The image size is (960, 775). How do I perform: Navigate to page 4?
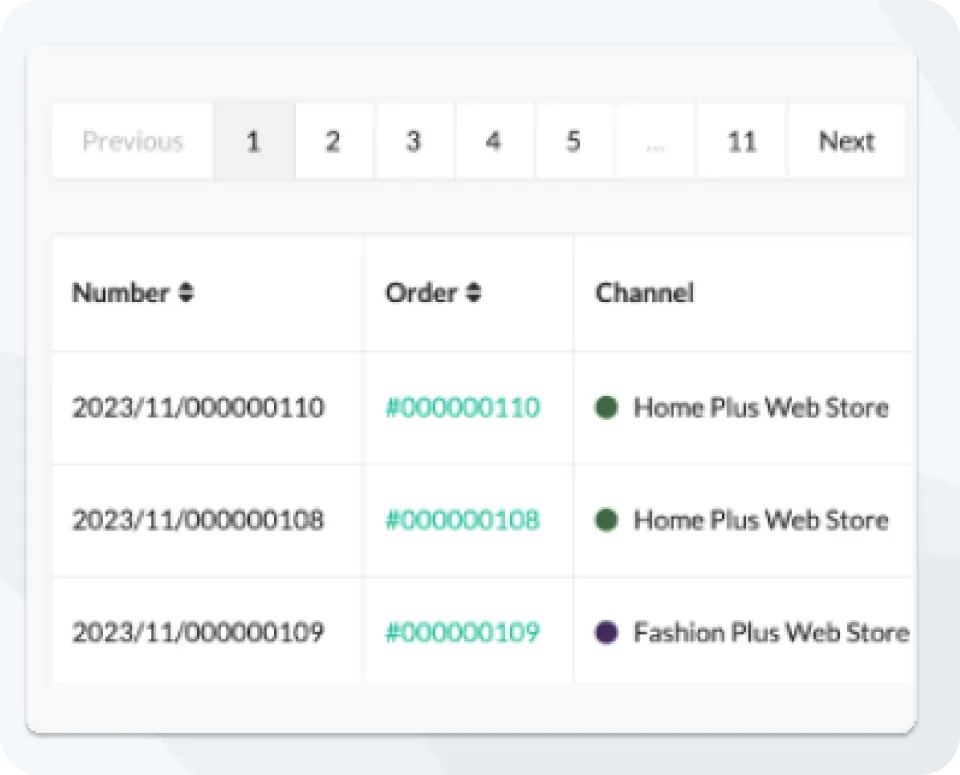(x=493, y=141)
